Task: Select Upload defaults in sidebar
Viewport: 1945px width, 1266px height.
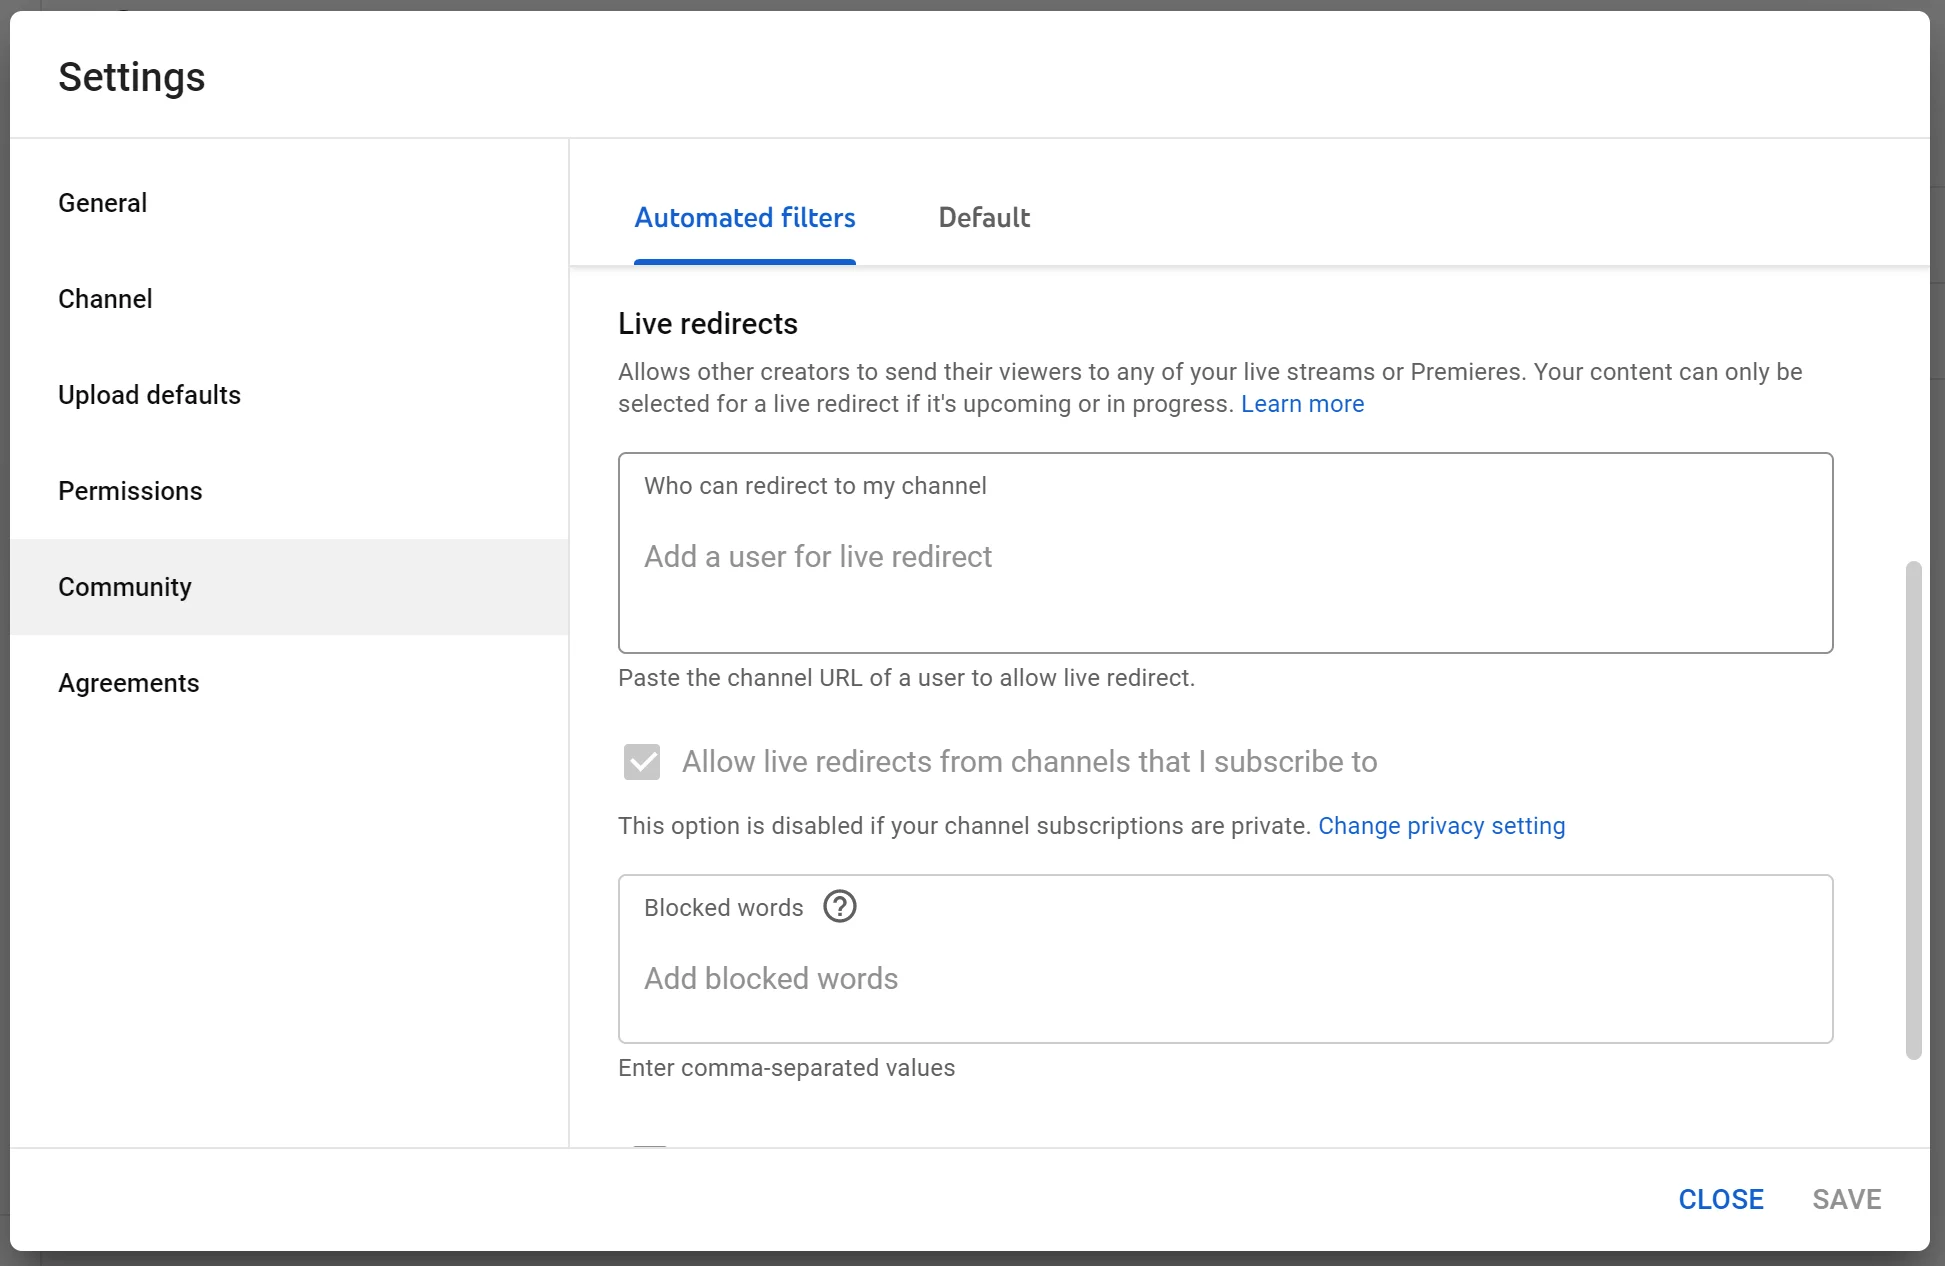Action: click(x=289, y=395)
